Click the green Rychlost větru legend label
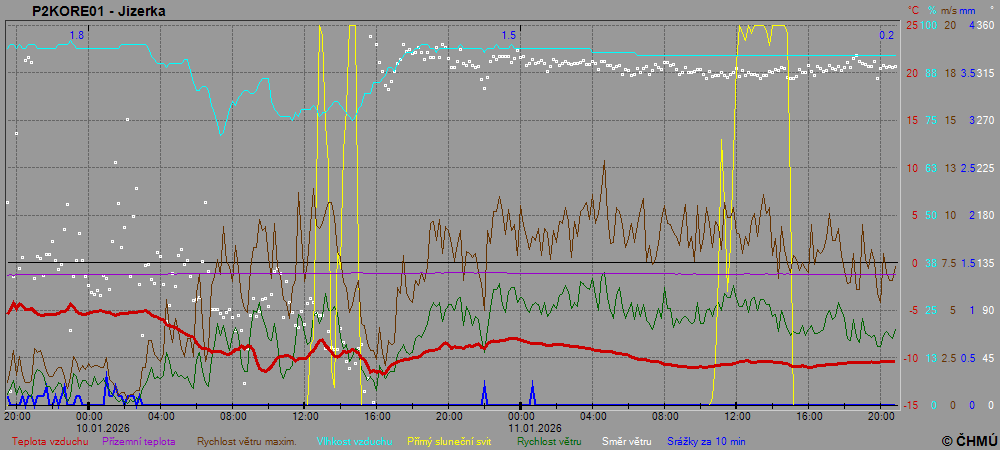 pos(550,440)
